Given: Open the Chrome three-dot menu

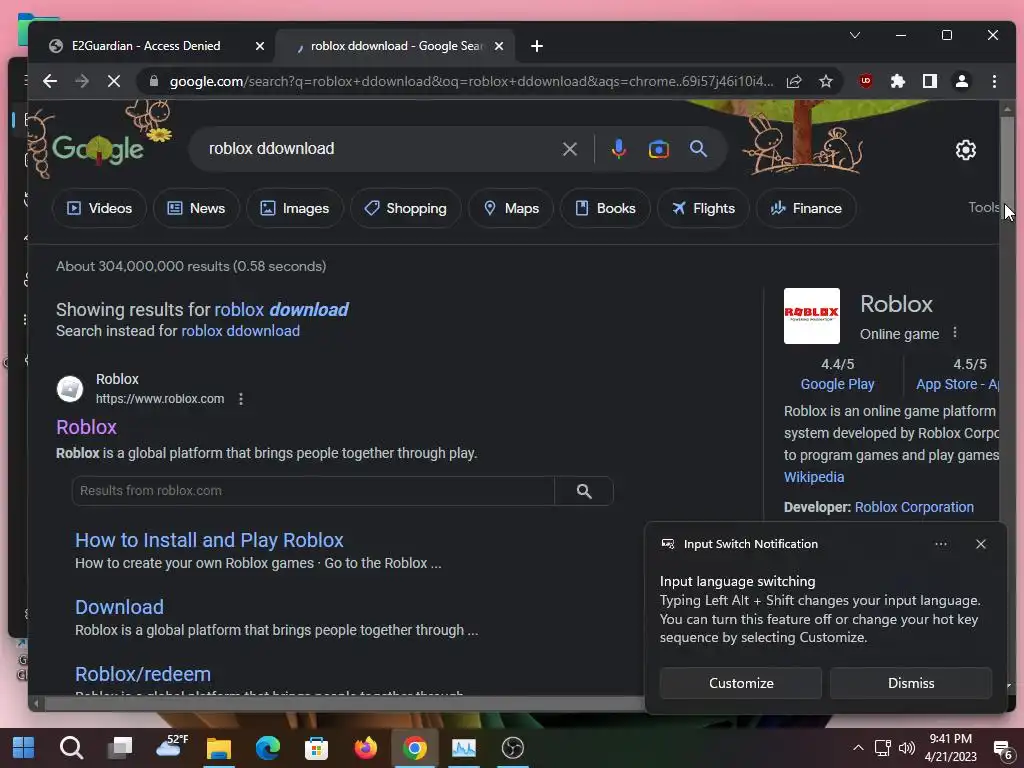Looking at the screenshot, I should click(994, 82).
